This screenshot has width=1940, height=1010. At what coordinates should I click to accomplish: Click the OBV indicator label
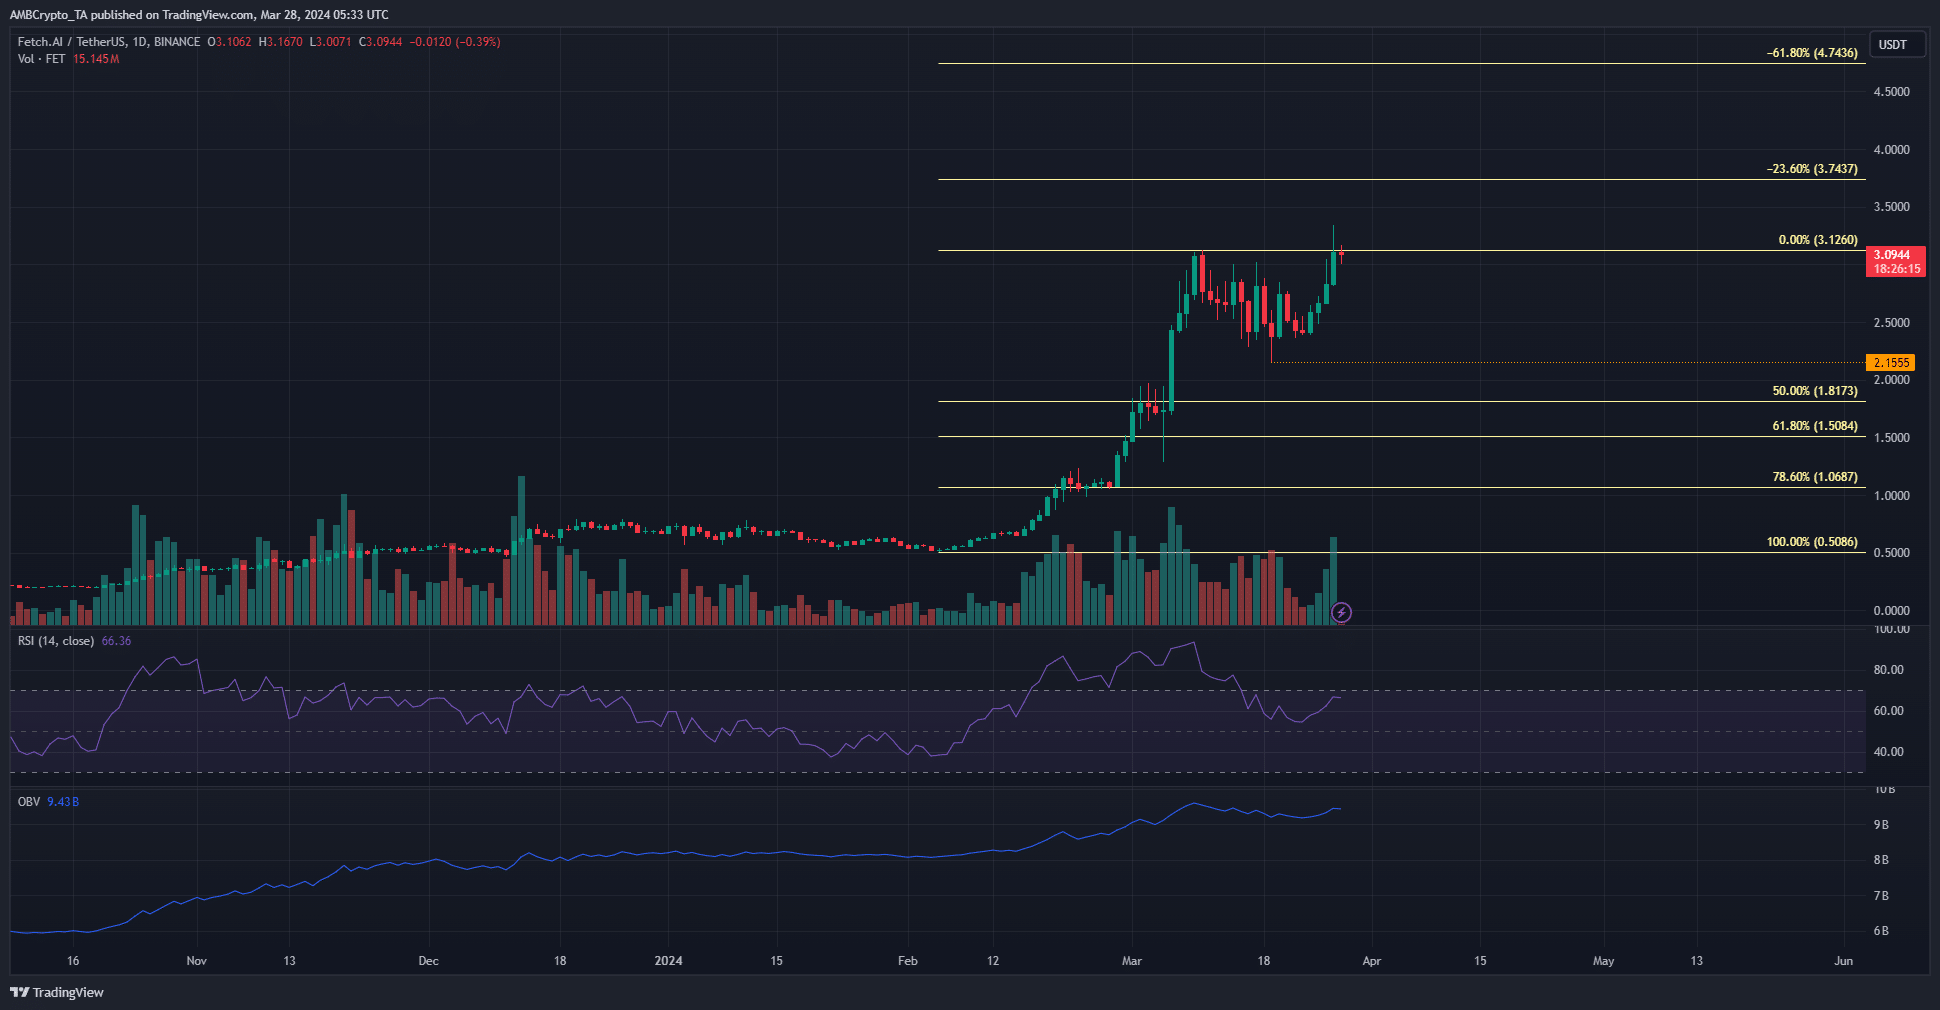(x=29, y=802)
